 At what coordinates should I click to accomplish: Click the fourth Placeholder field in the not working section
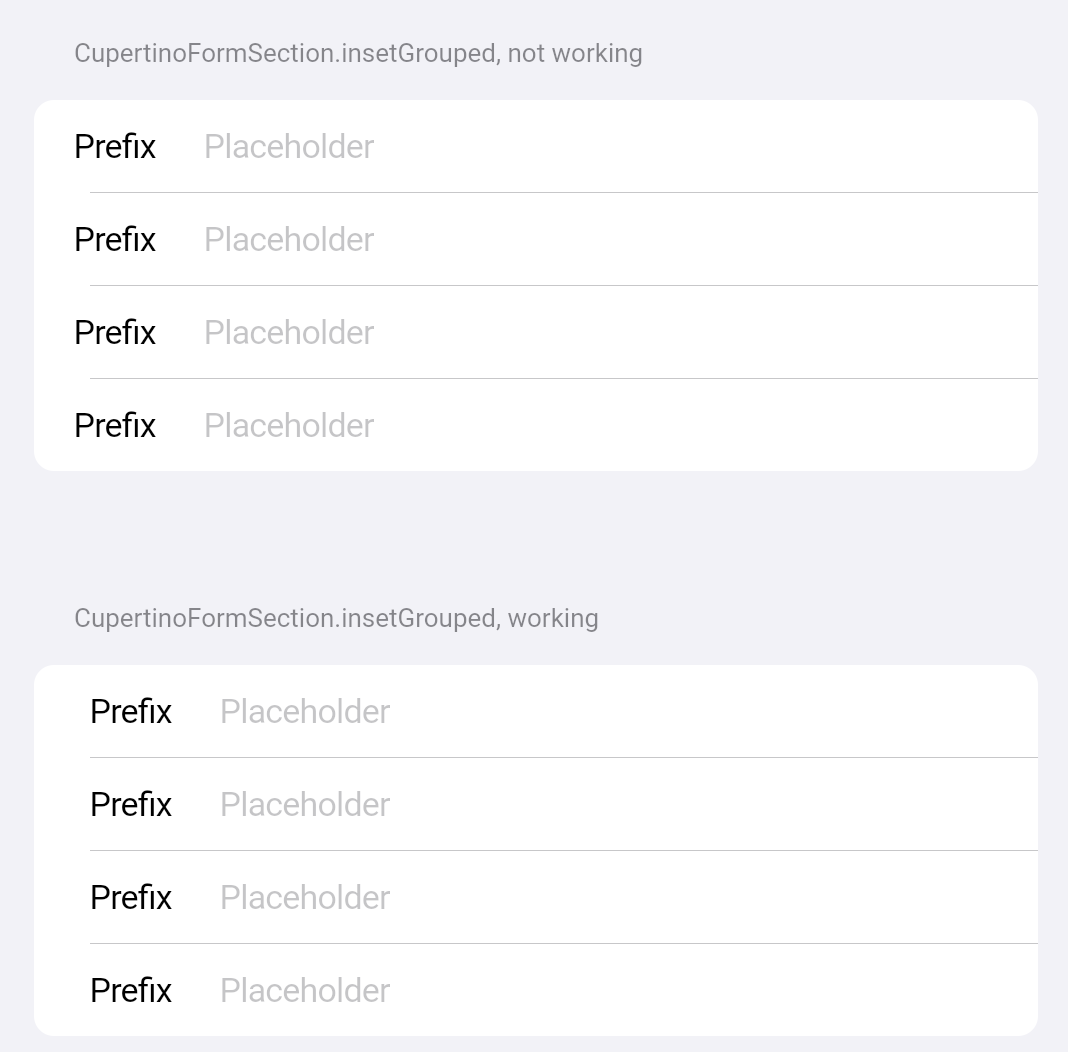288,425
